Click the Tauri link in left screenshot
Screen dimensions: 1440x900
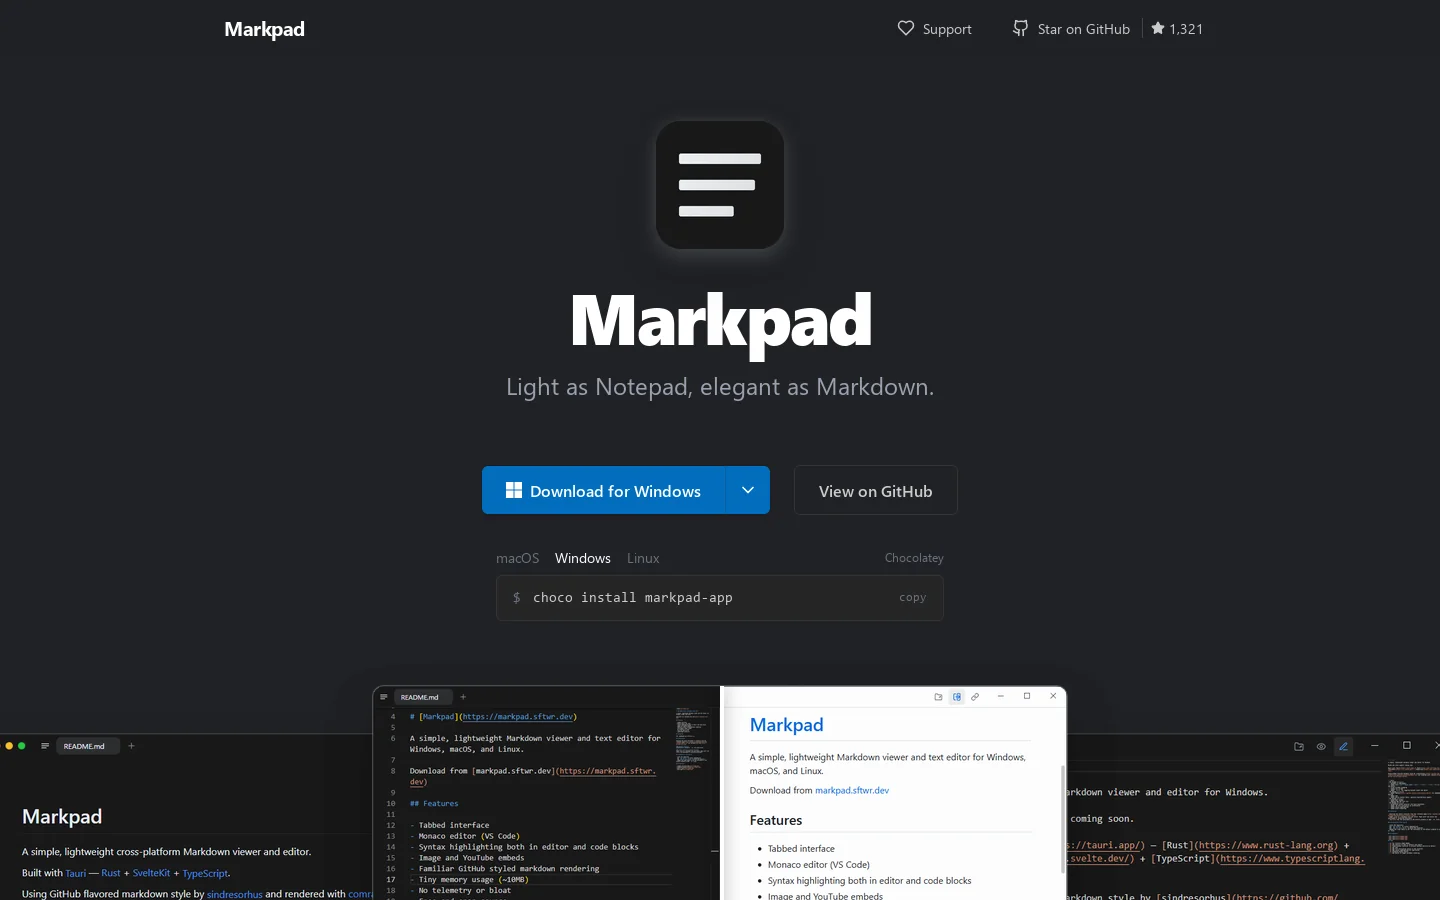click(x=76, y=873)
